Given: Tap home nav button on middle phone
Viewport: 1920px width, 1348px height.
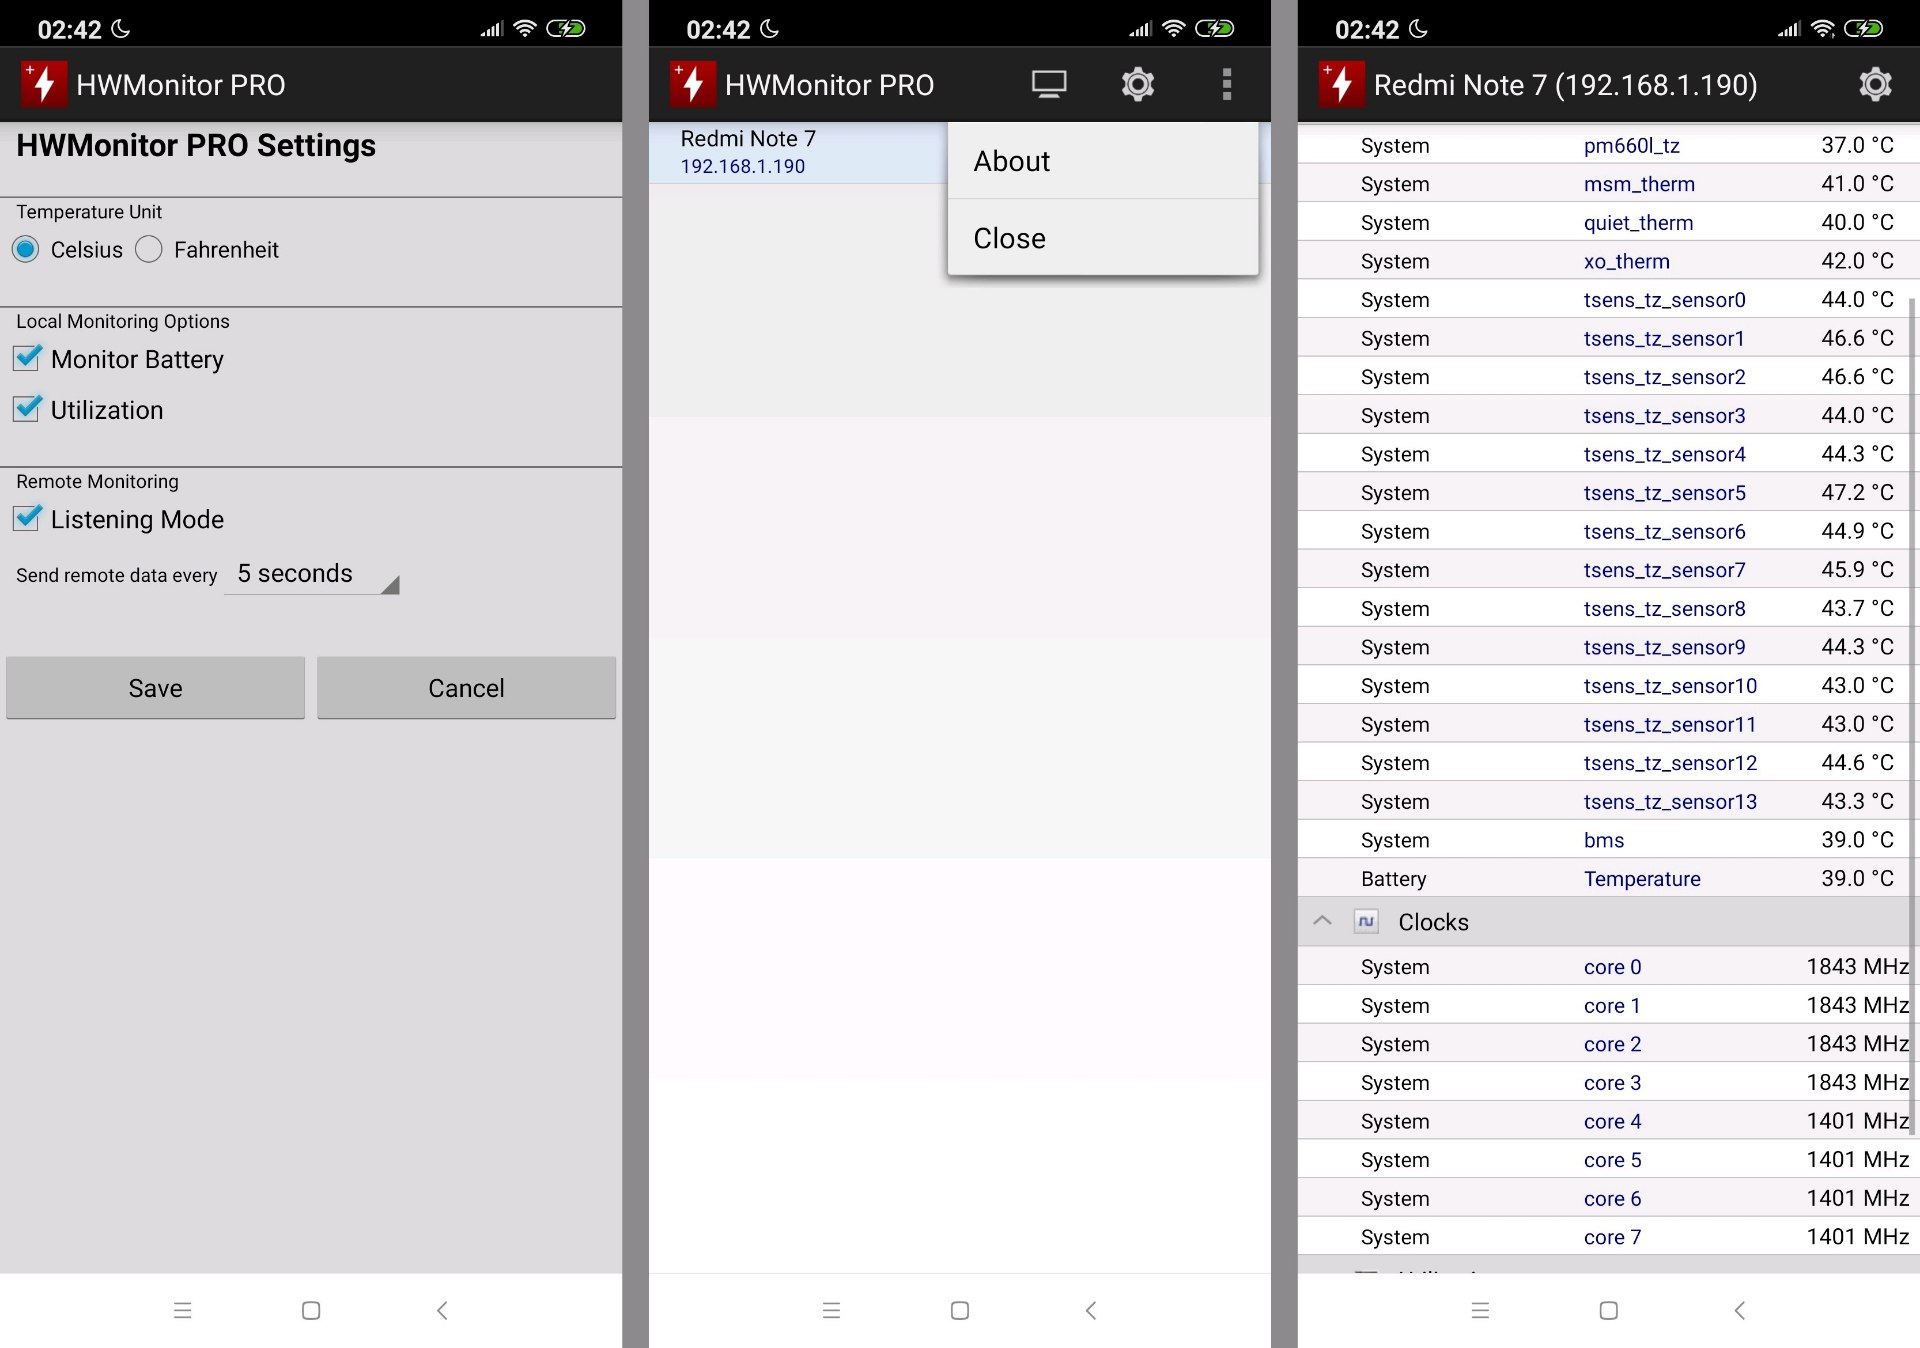Looking at the screenshot, I should coord(960,1310).
